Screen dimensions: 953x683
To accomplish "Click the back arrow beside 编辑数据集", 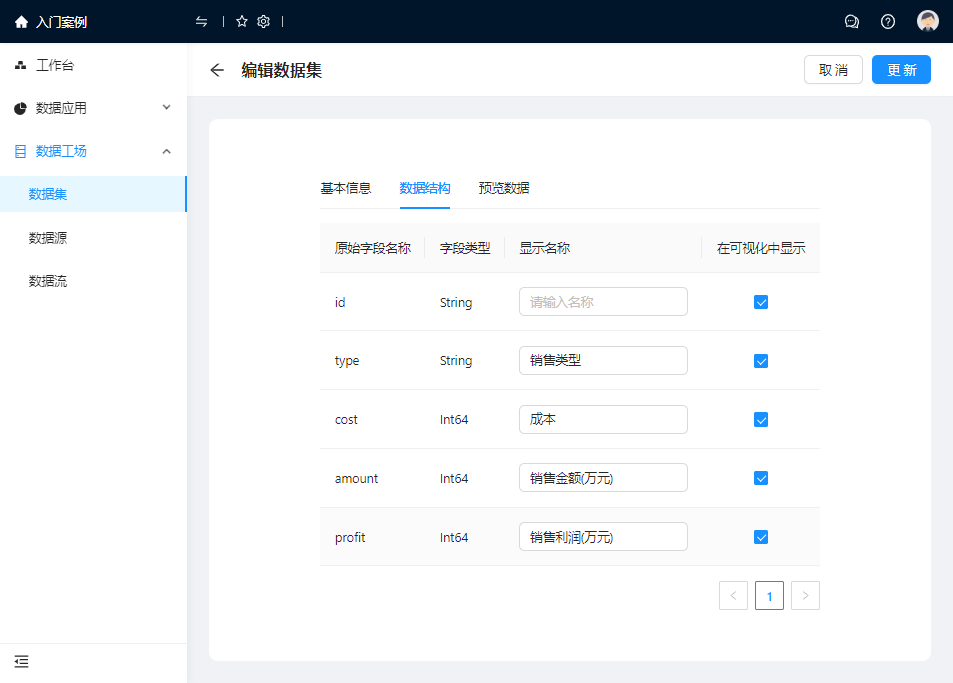I will coord(217,70).
